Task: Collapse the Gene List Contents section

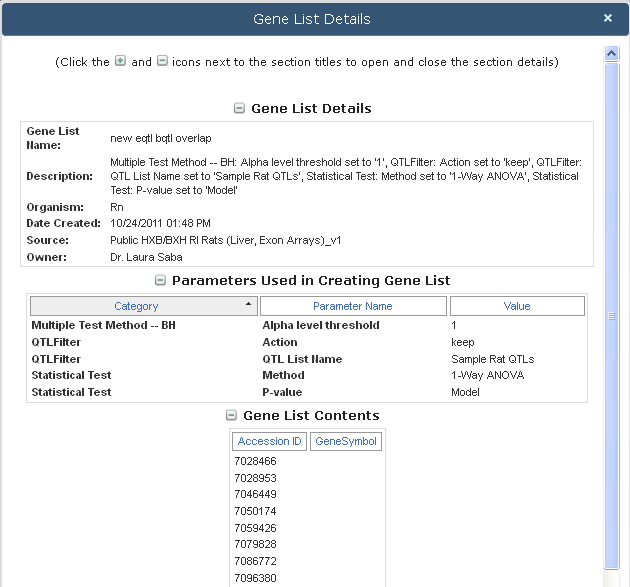Action: pyautogui.click(x=231, y=415)
